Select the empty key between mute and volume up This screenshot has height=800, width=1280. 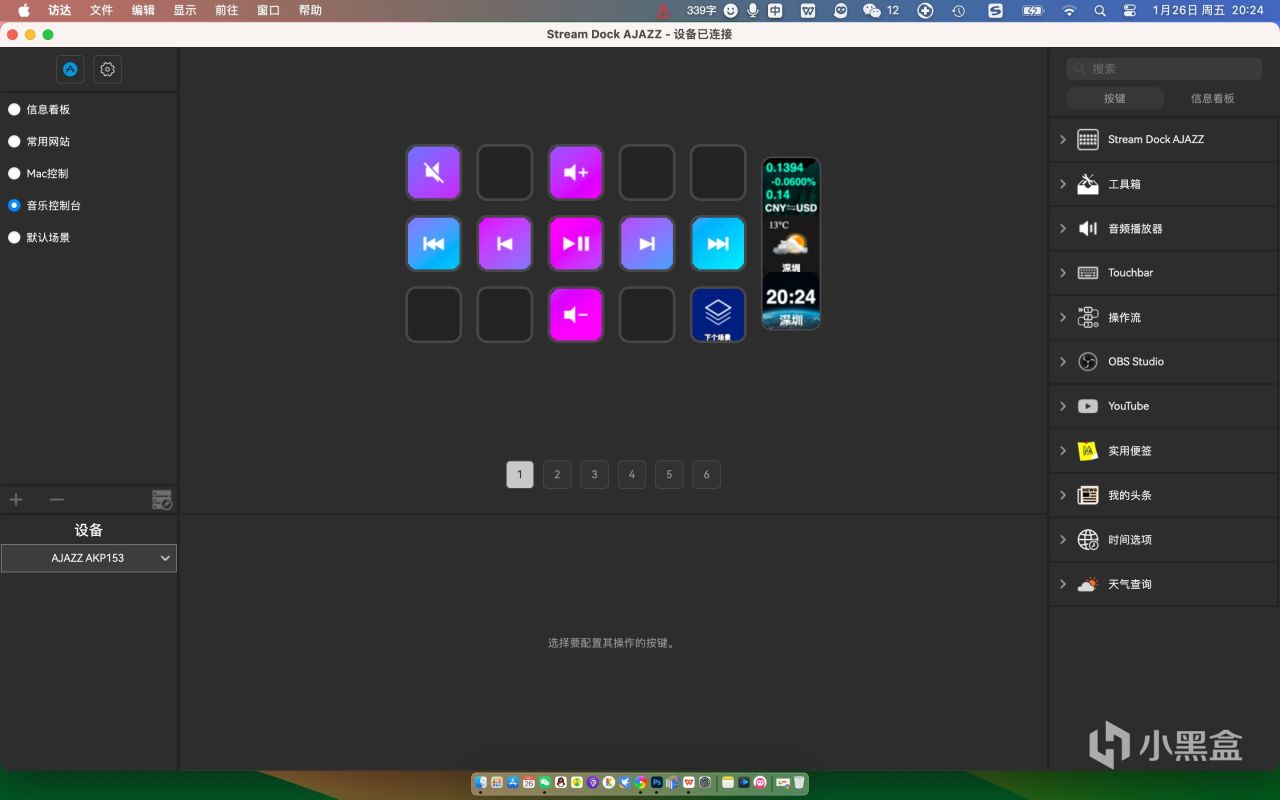click(x=505, y=172)
